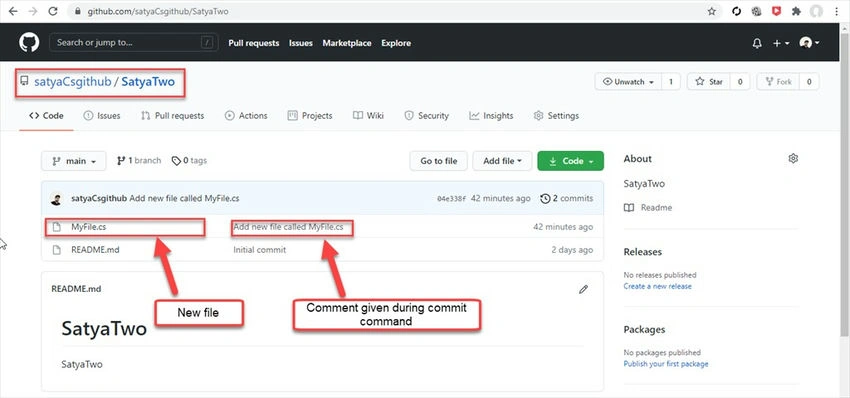Click the commit author avatar
Screen dimensions: 850x398
[56, 198]
